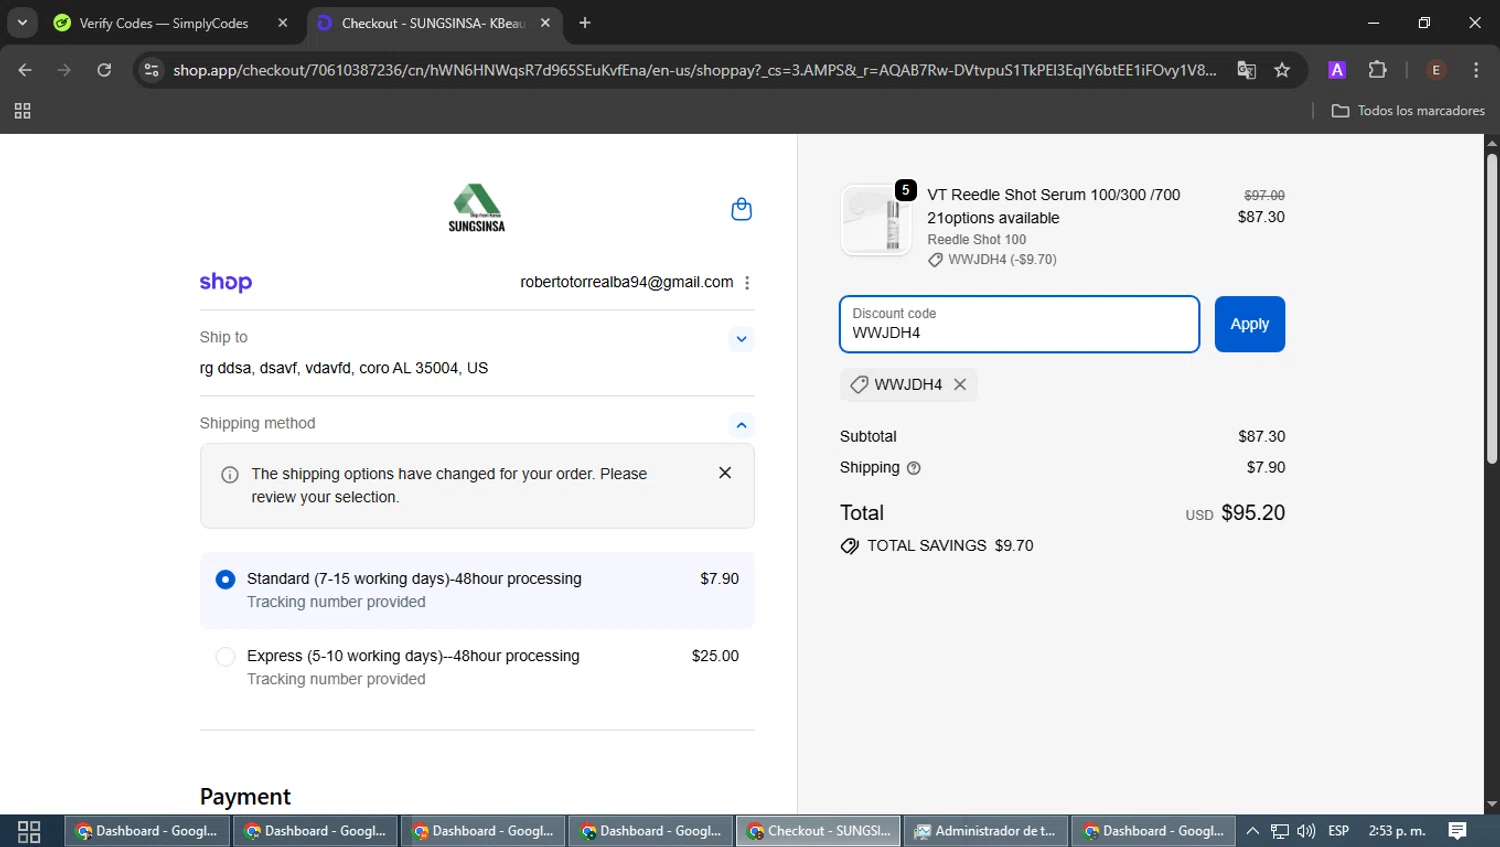Click the shipping help question icon
This screenshot has height=847, width=1500.
[913, 468]
